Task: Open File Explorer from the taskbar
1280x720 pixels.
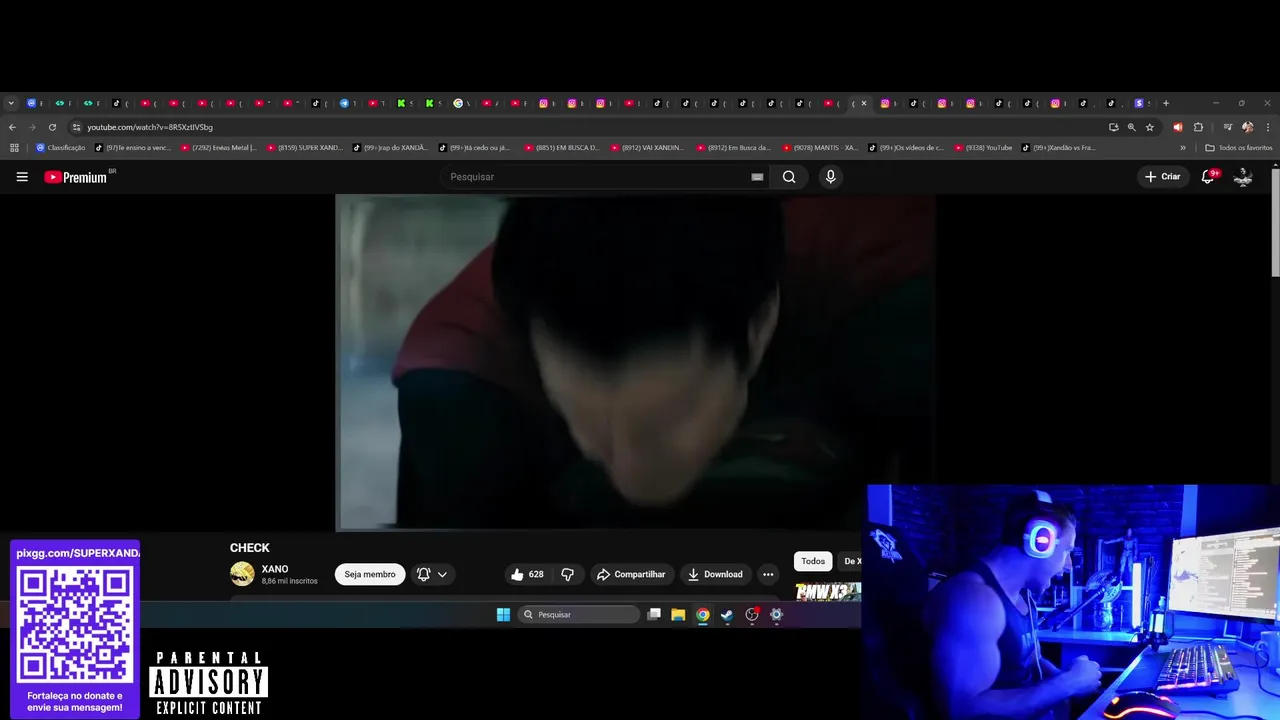Action: point(678,615)
